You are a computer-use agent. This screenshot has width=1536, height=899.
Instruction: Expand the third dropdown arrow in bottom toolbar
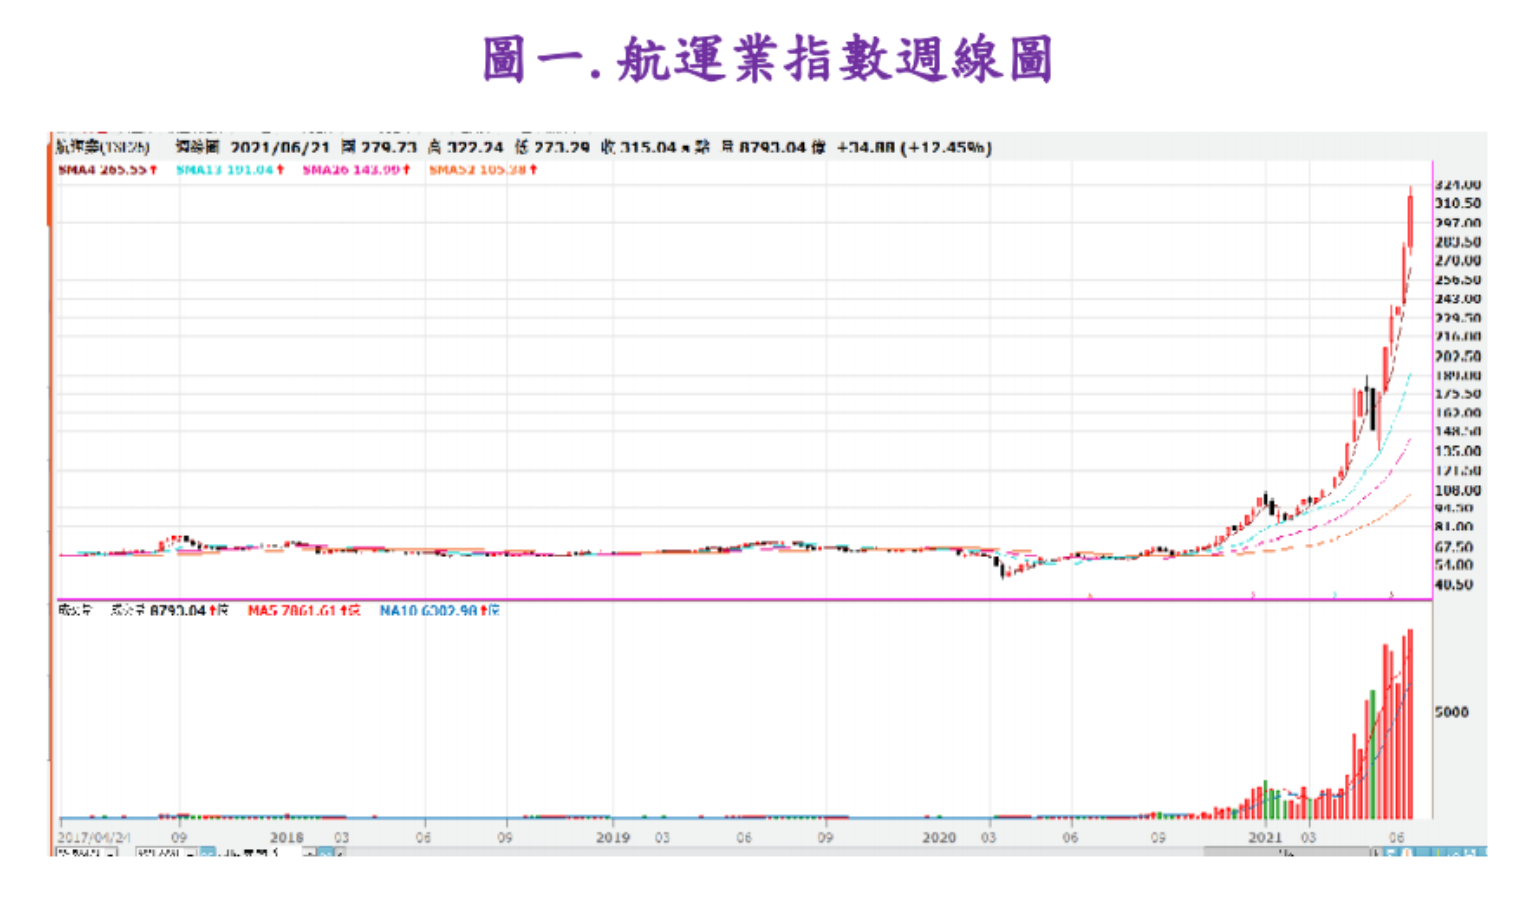pos(310,853)
